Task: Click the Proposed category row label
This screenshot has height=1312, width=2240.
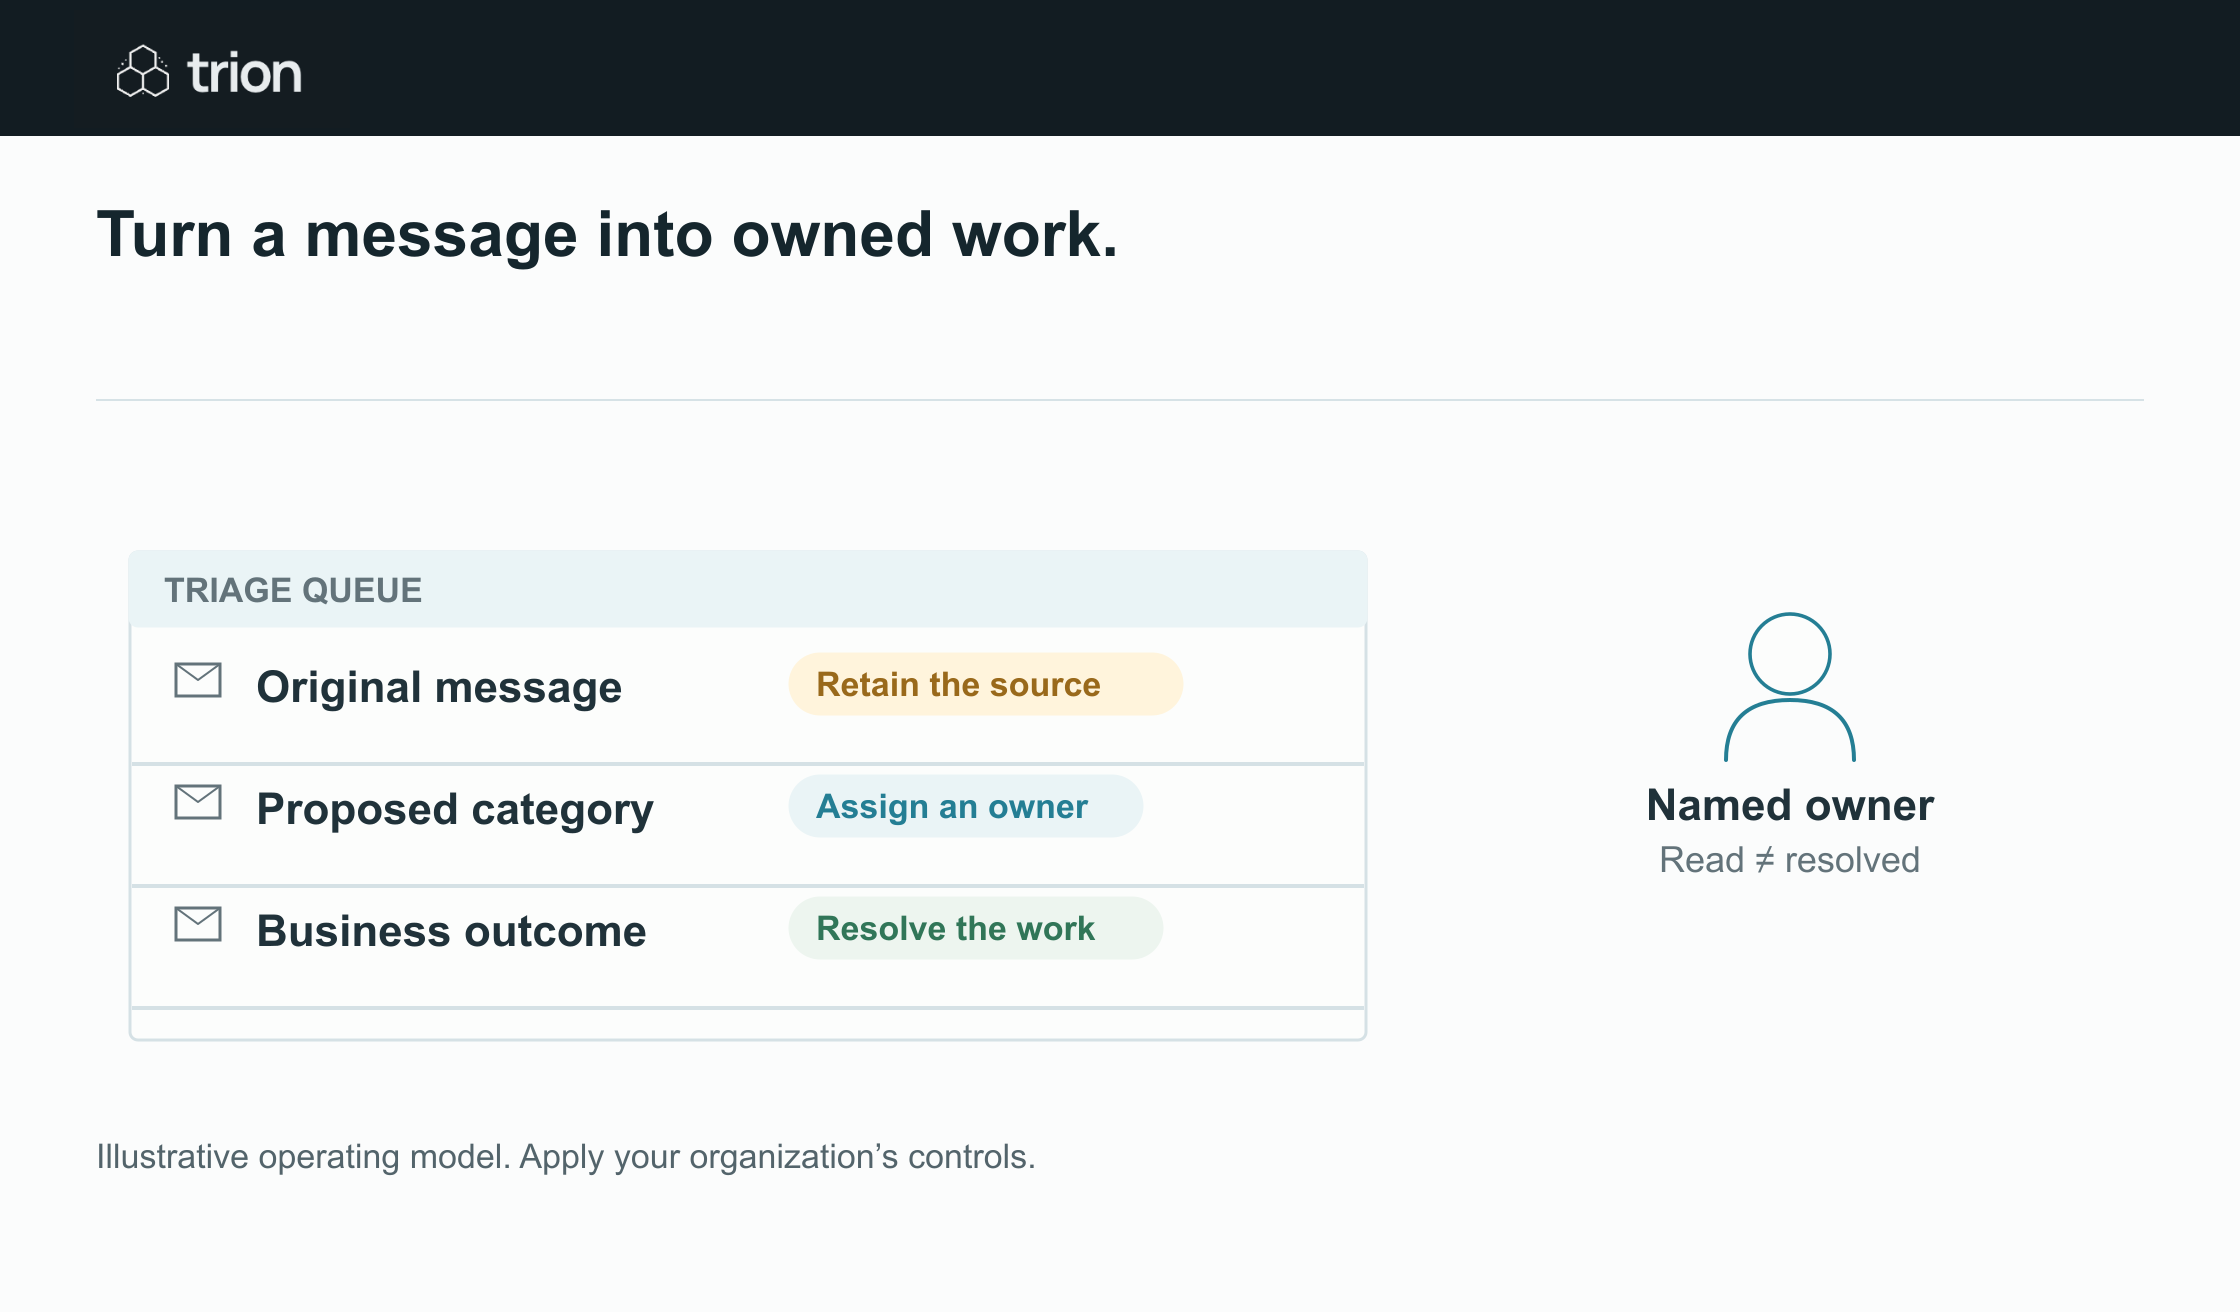Action: 455,810
